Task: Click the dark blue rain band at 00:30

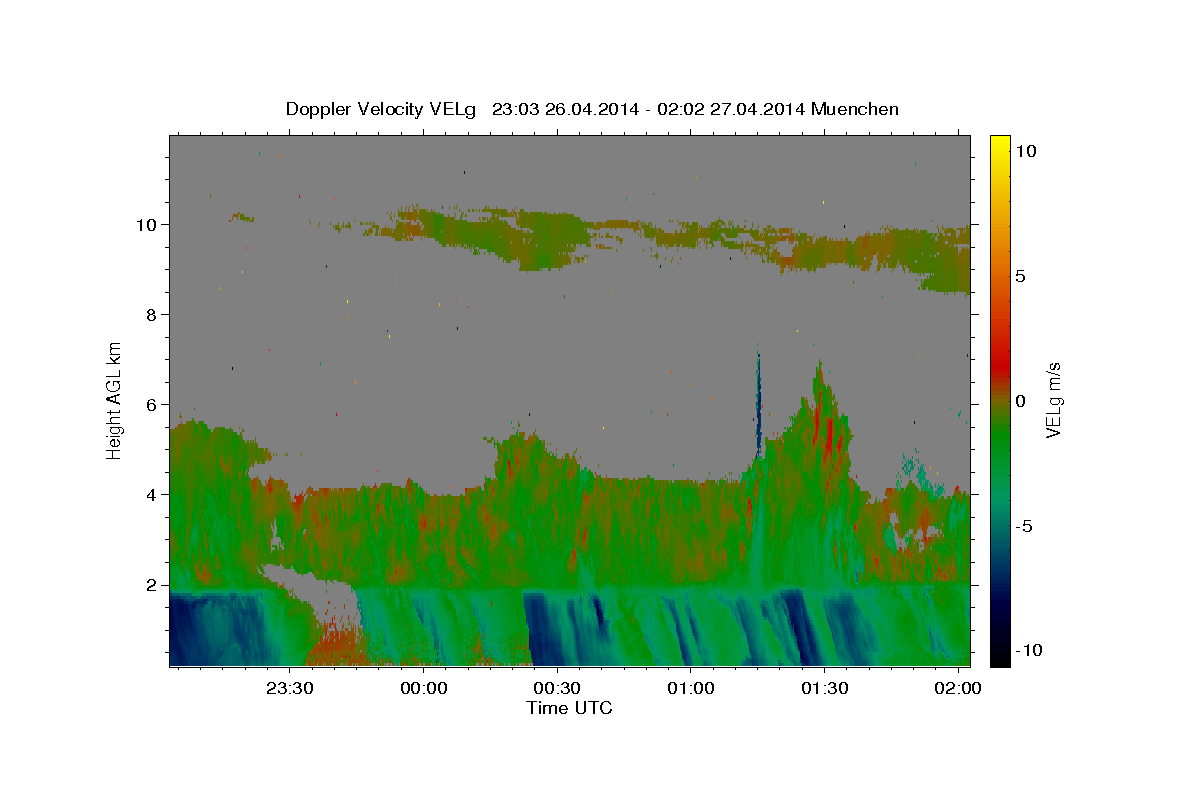Action: 545,628
